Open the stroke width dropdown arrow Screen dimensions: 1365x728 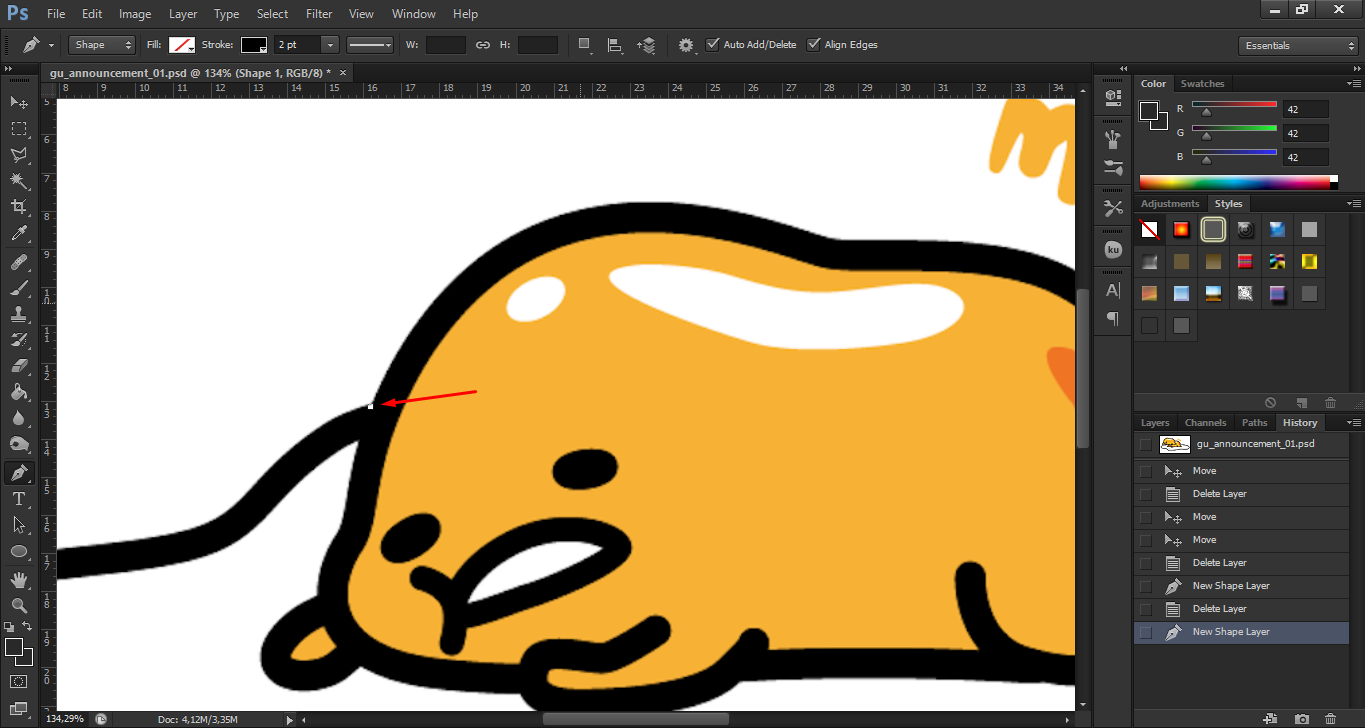(x=330, y=45)
